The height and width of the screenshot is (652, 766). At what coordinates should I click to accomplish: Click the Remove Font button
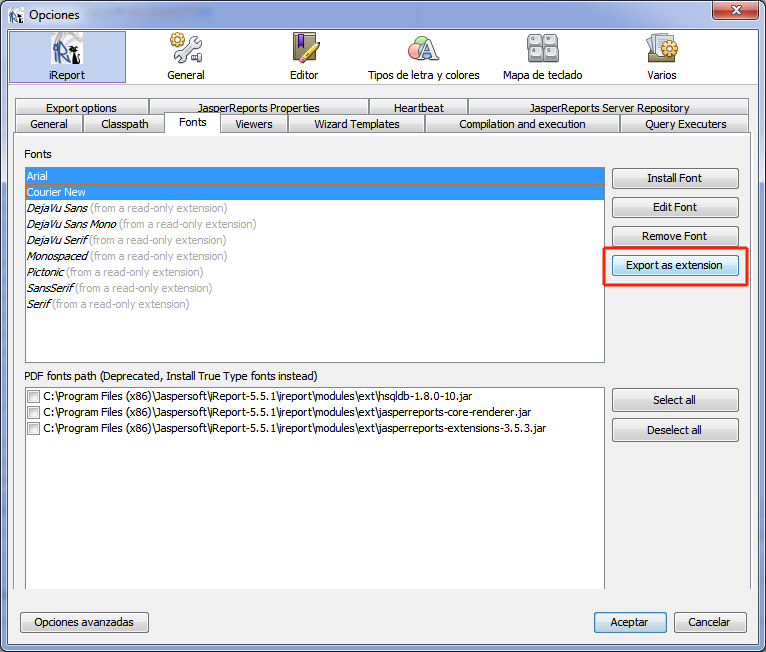coord(675,236)
